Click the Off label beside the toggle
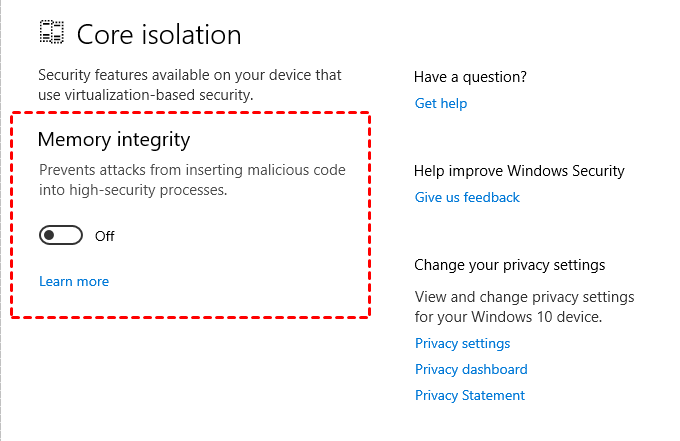The image size is (680, 441). point(105,236)
